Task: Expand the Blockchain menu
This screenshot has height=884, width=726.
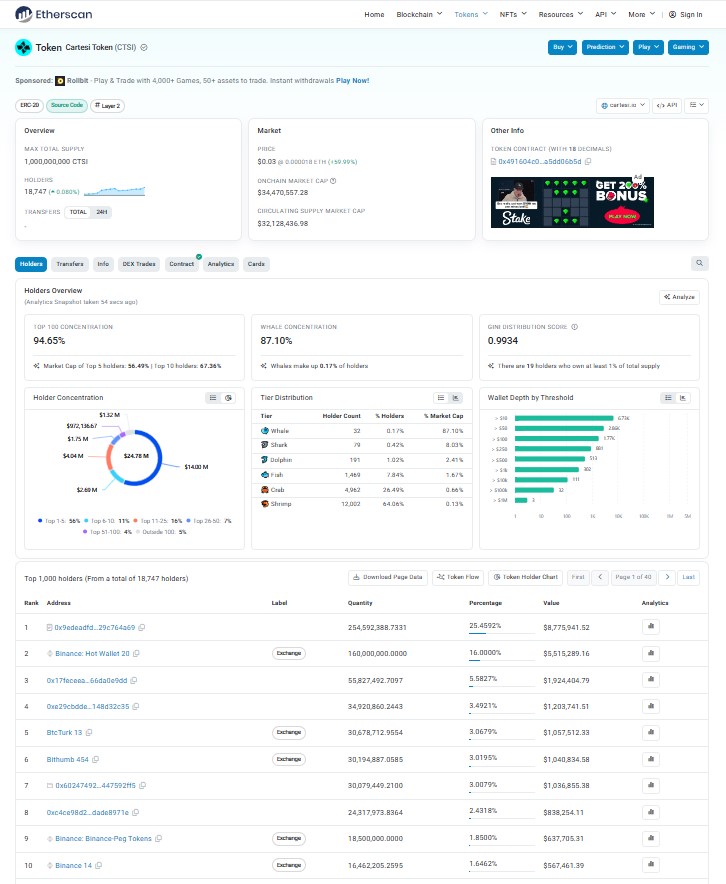Action: pyautogui.click(x=419, y=15)
